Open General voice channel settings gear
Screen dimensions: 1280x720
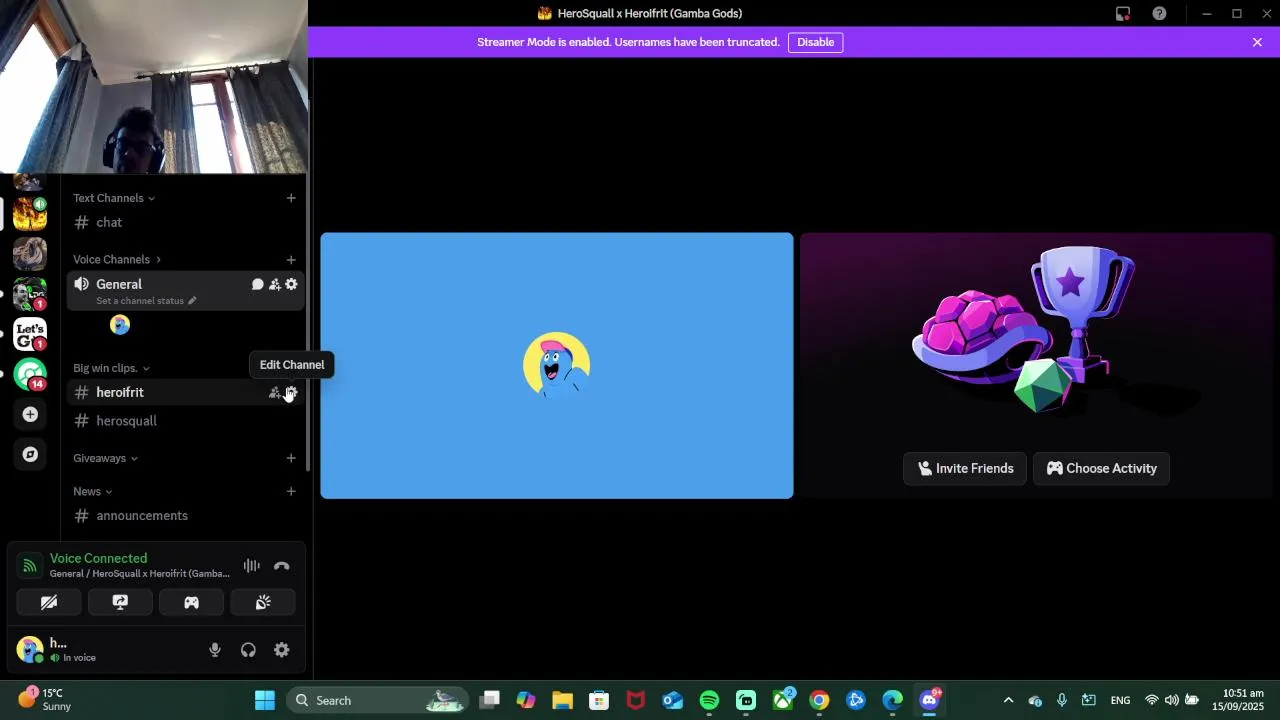click(291, 285)
